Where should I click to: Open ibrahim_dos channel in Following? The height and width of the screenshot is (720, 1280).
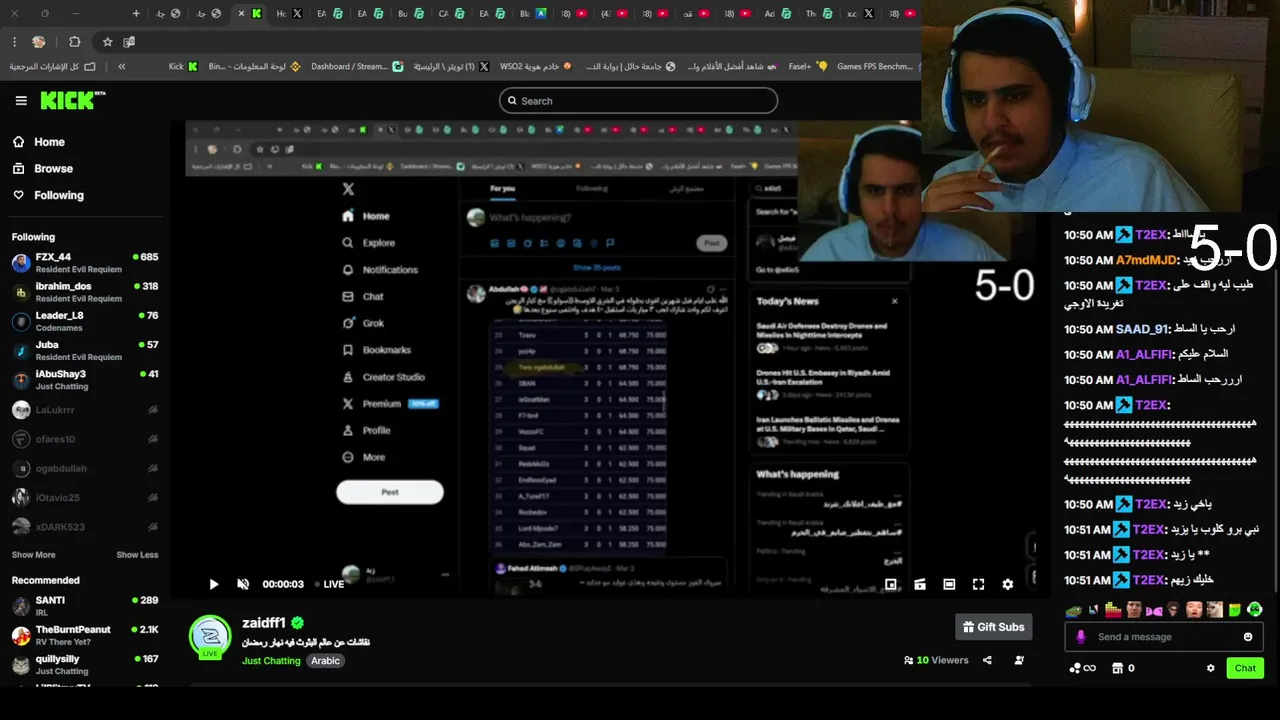84,292
